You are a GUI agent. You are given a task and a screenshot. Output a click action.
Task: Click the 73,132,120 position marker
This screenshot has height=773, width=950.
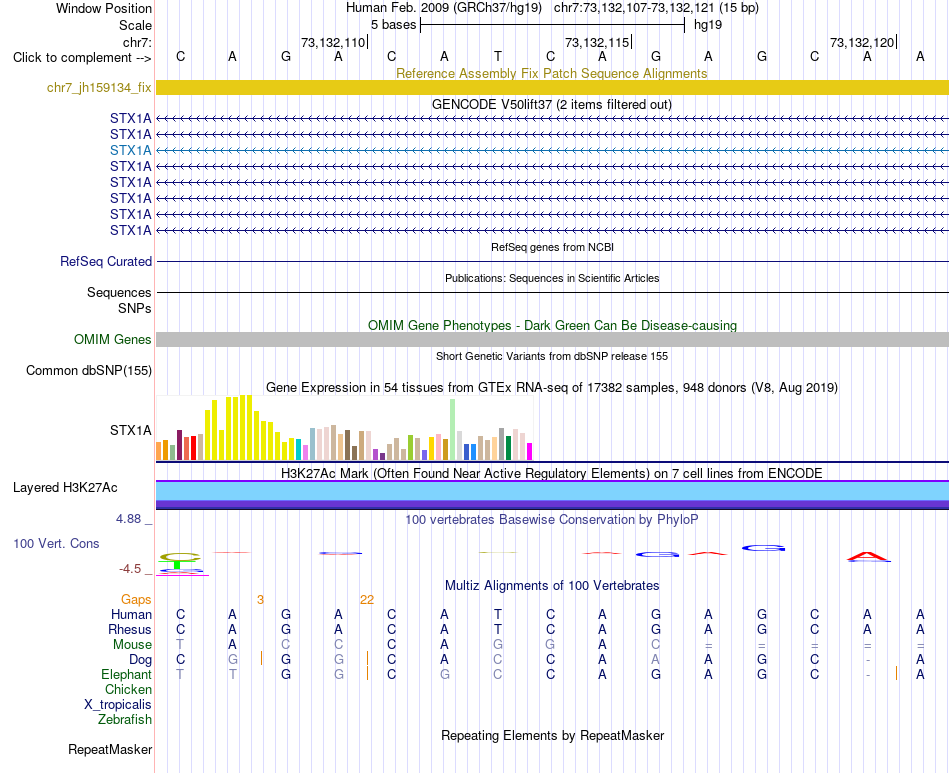pyautogui.click(x=862, y=42)
